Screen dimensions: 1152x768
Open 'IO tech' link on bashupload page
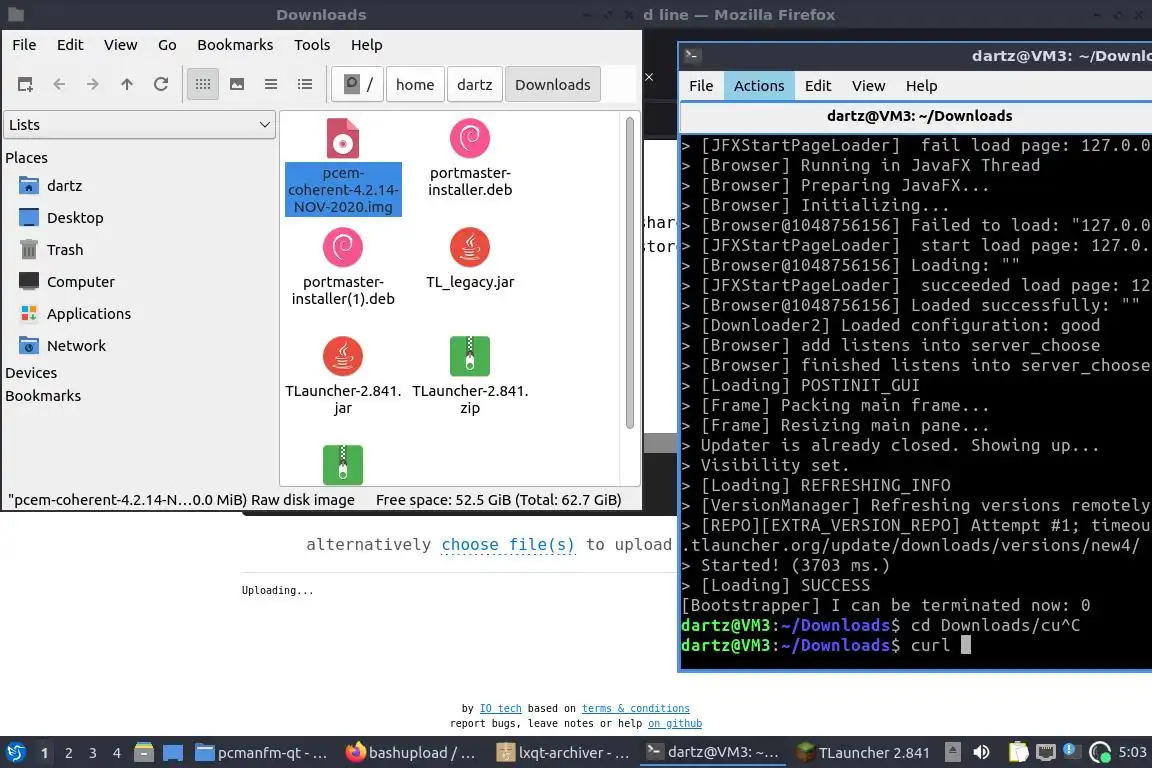click(x=500, y=708)
